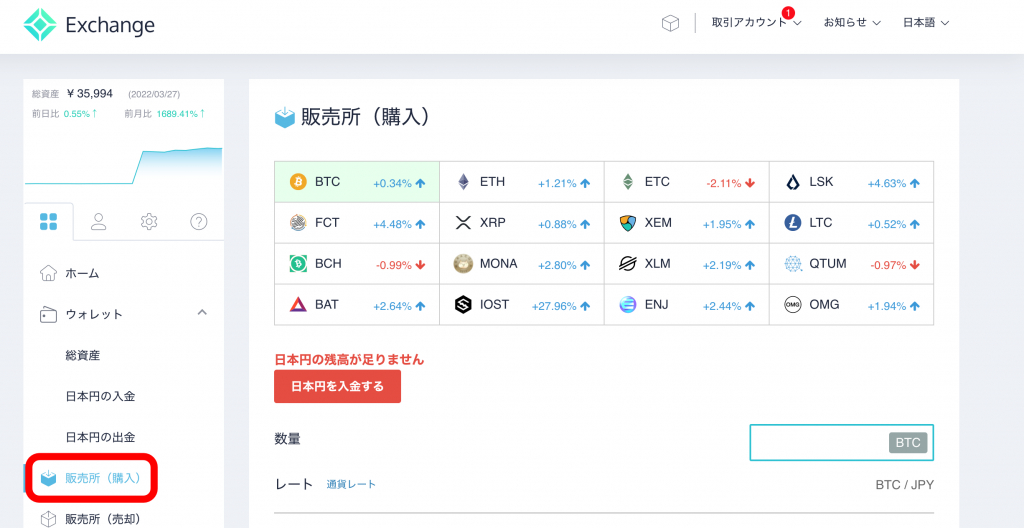Click the cube icon in header
This screenshot has height=528, width=1024.
click(670, 23)
